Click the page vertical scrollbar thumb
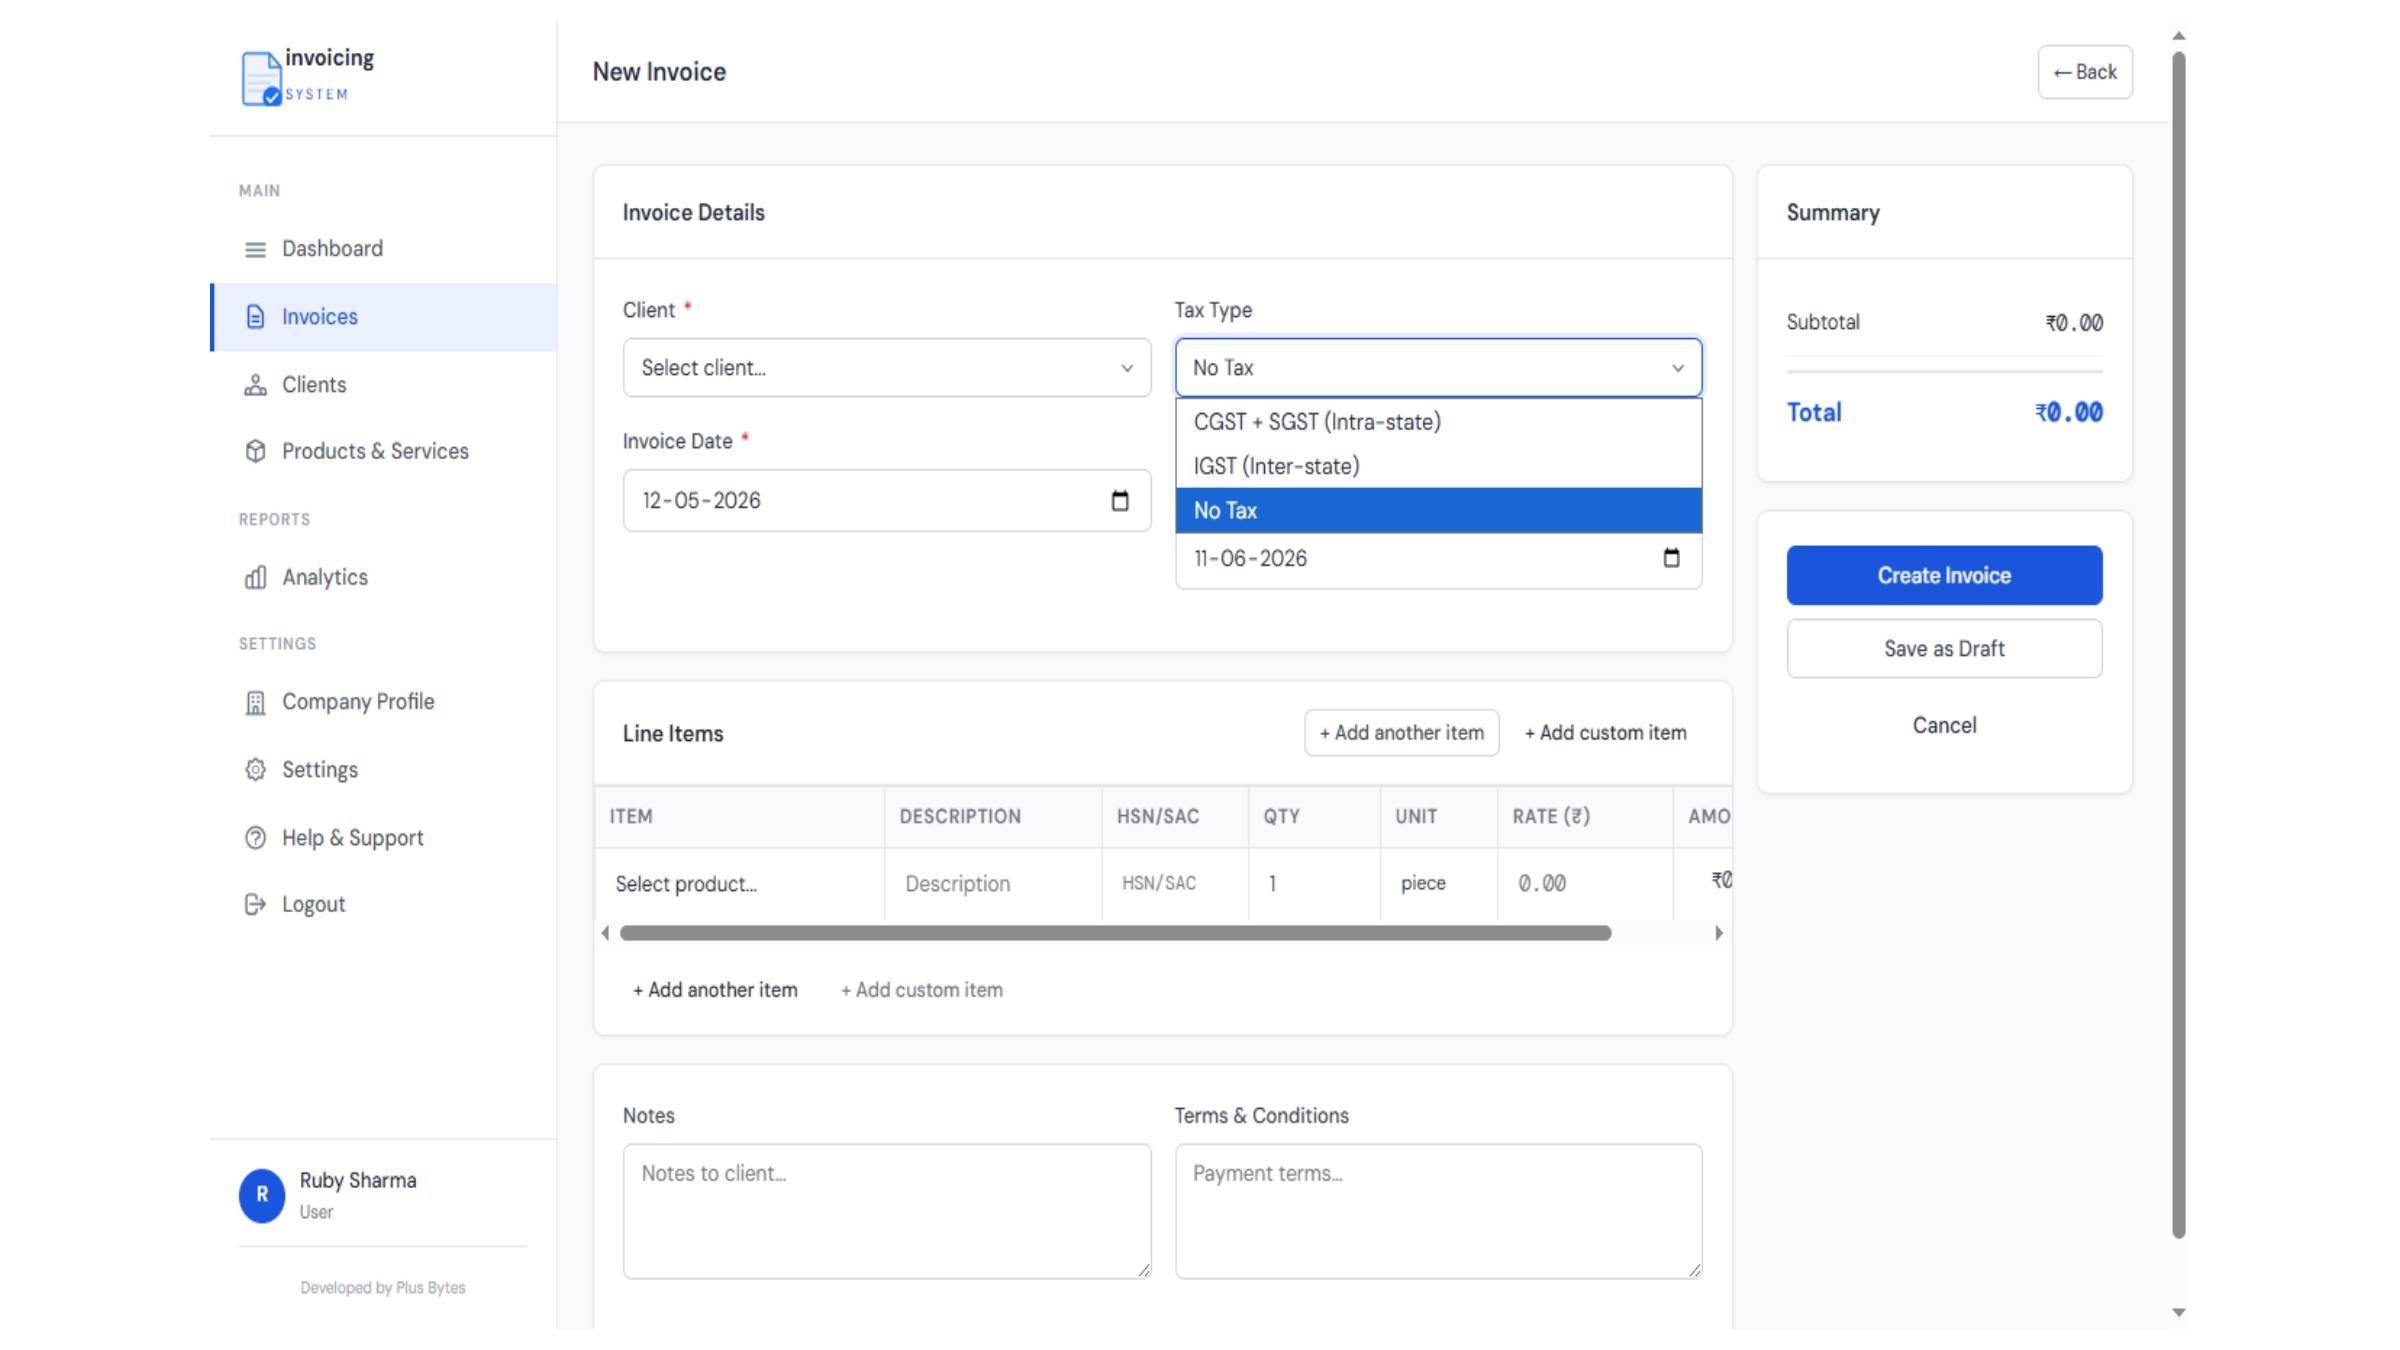 (x=2179, y=645)
